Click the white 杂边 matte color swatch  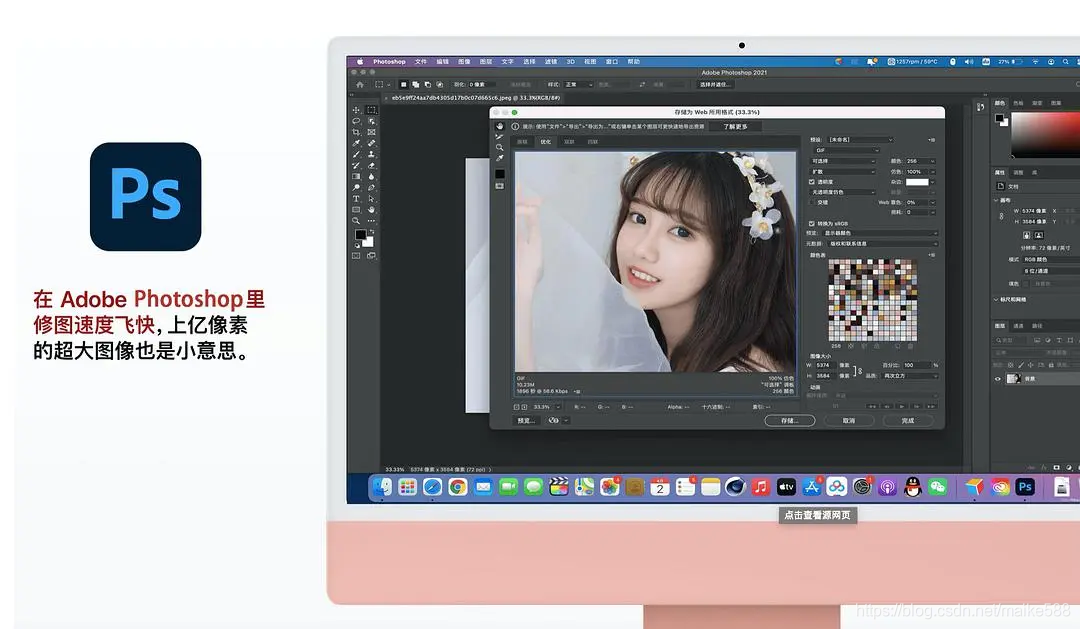point(917,182)
